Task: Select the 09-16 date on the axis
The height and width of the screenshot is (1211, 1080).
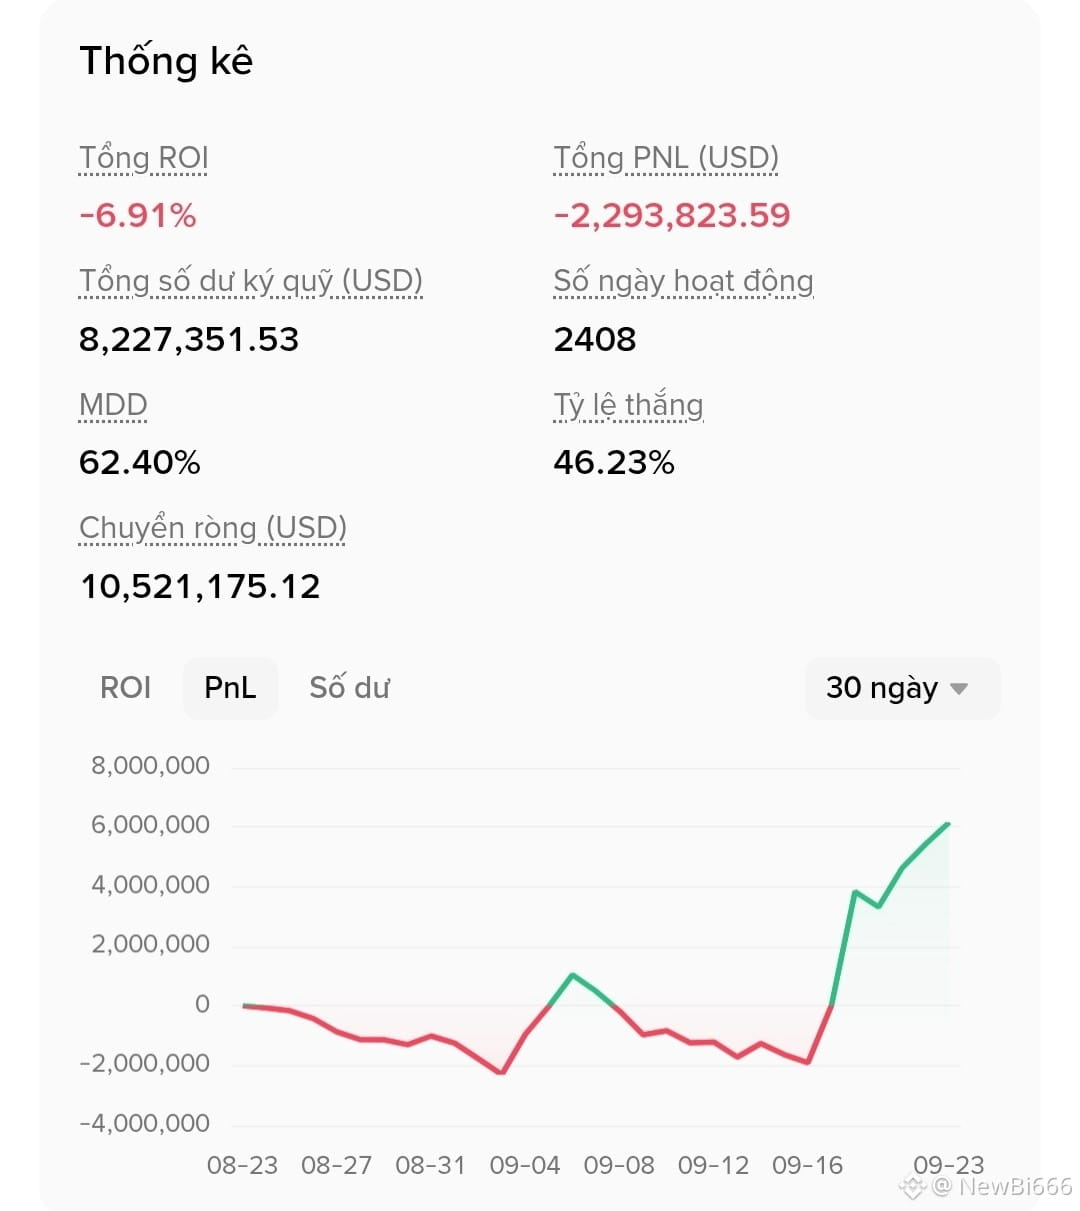Action: 807,1166
